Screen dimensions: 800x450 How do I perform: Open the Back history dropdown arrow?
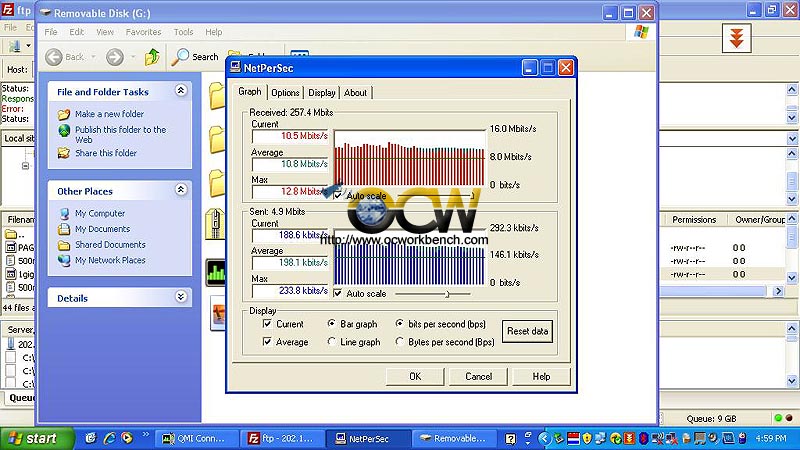(x=94, y=57)
